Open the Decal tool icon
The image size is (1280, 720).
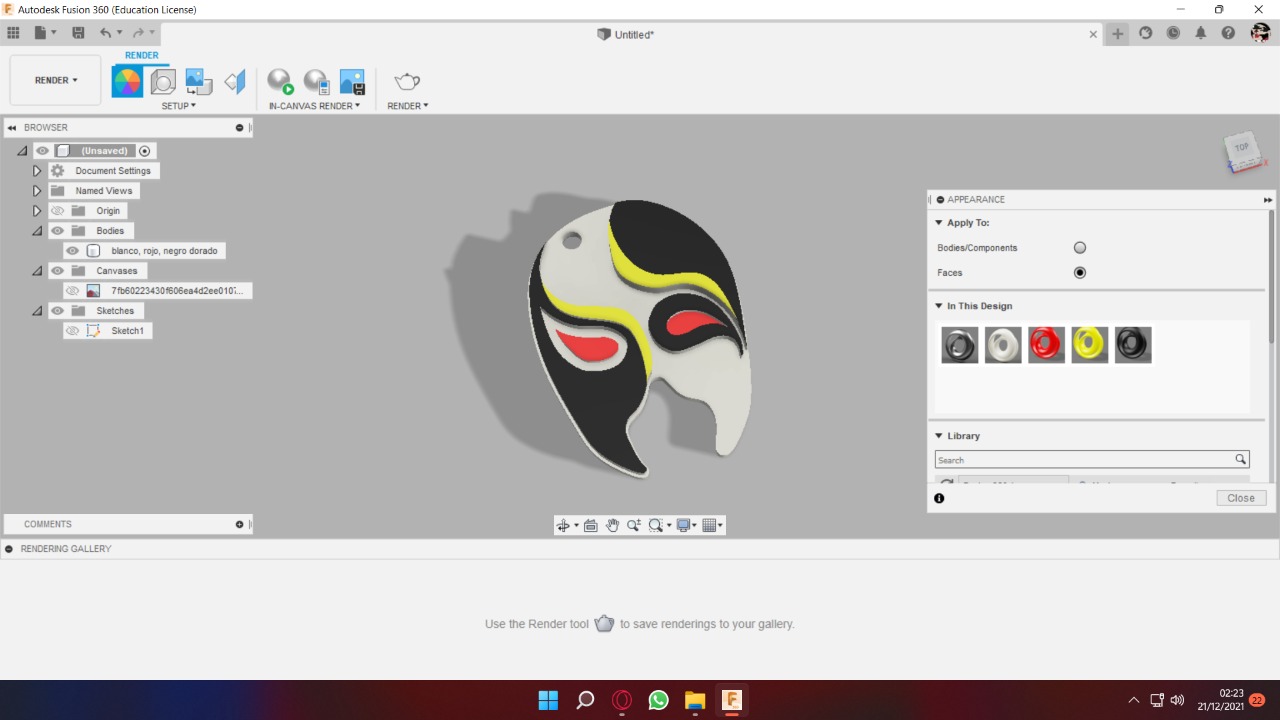click(x=199, y=82)
